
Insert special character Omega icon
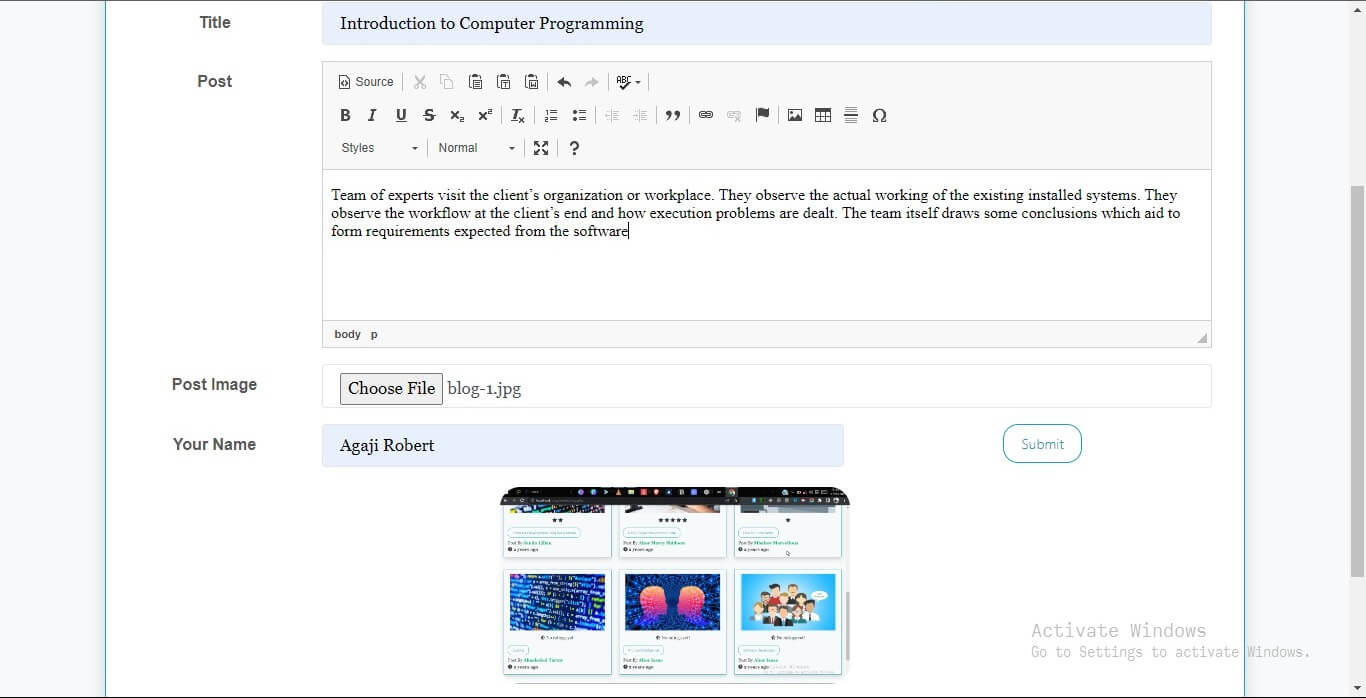[x=879, y=116]
